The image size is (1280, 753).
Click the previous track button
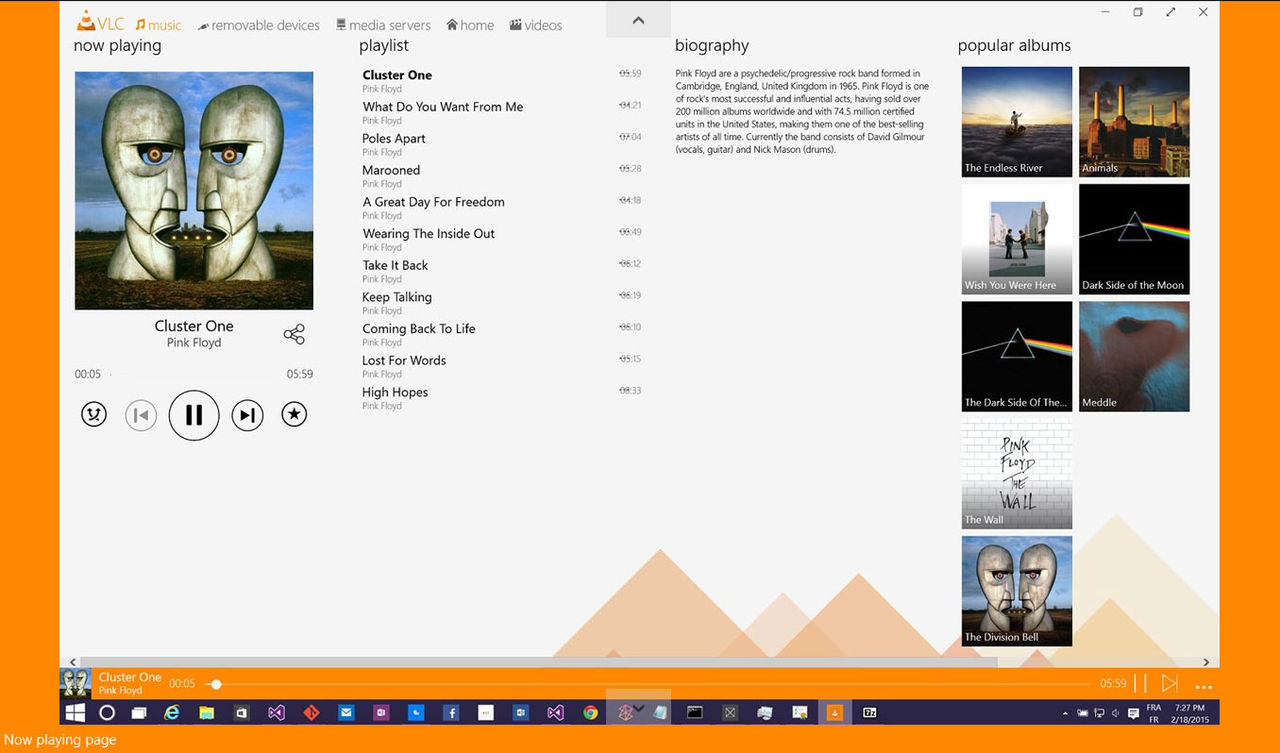point(140,414)
